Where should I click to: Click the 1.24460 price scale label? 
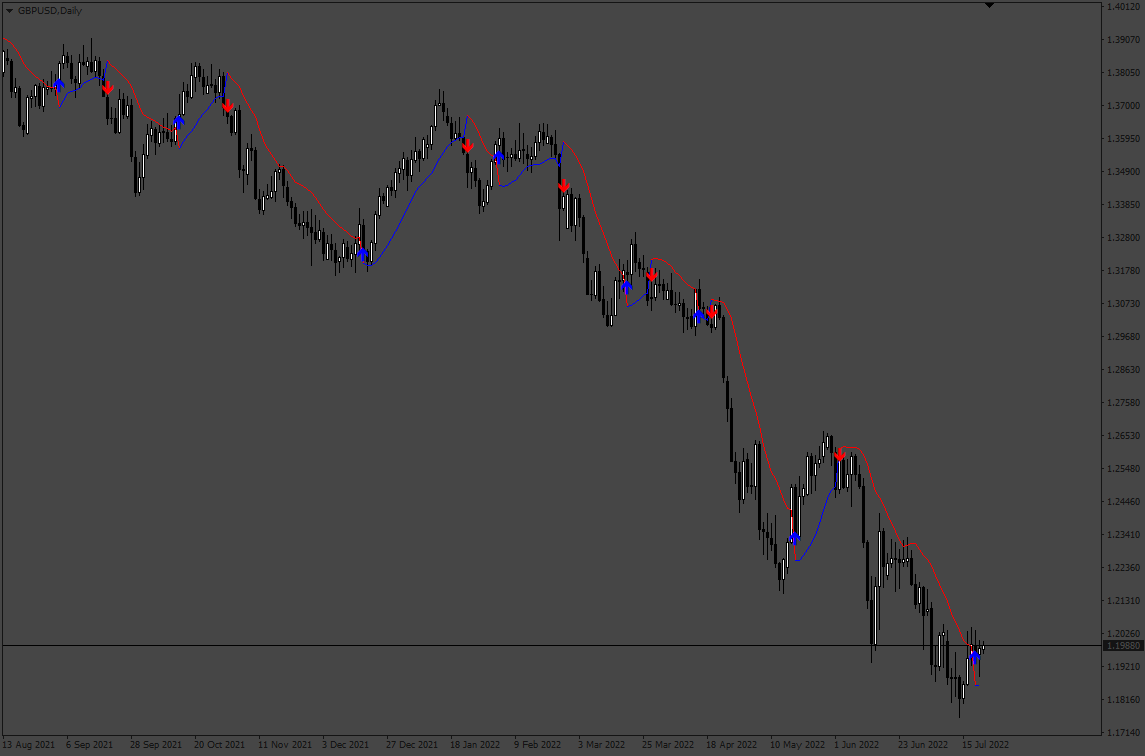tap(1124, 502)
